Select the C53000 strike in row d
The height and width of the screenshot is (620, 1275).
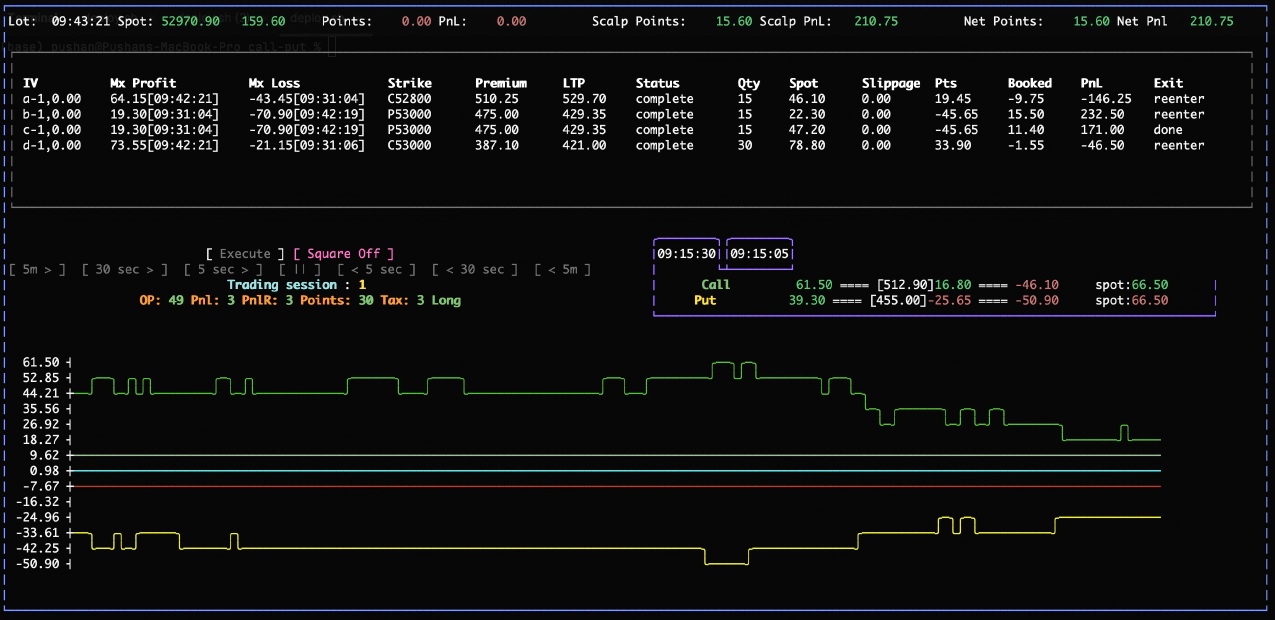click(x=409, y=146)
